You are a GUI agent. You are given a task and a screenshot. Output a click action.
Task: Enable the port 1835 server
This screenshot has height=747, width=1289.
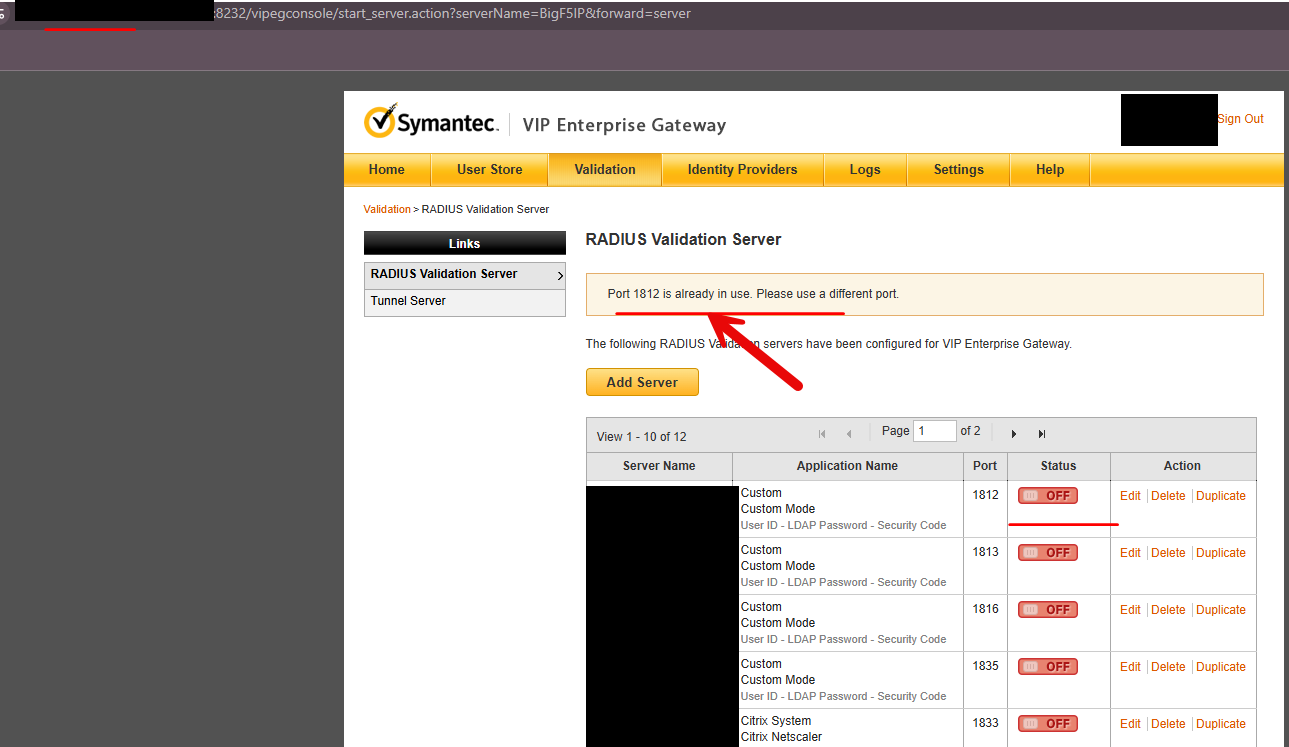tap(1048, 667)
